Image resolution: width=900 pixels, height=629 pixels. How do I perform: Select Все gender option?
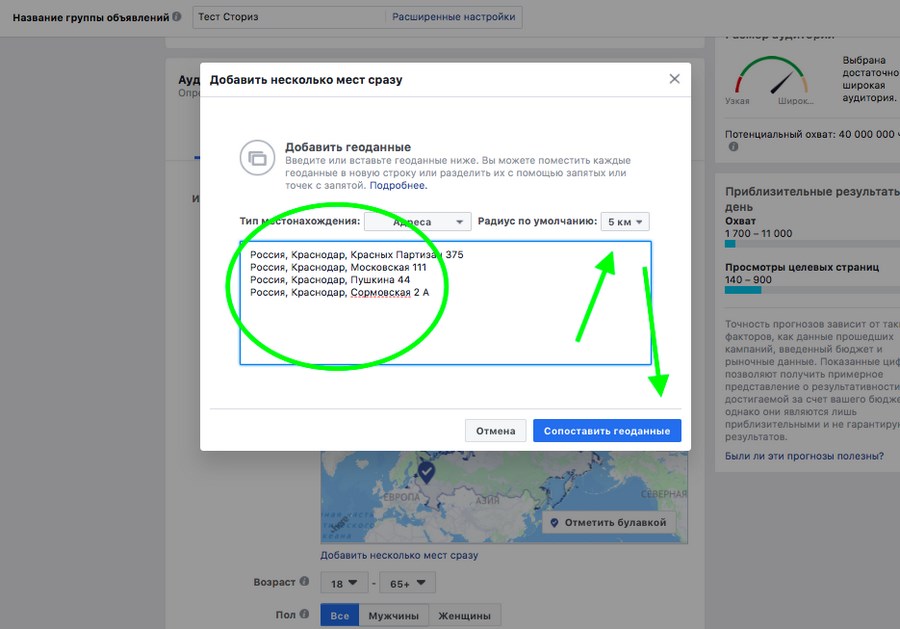click(x=339, y=615)
